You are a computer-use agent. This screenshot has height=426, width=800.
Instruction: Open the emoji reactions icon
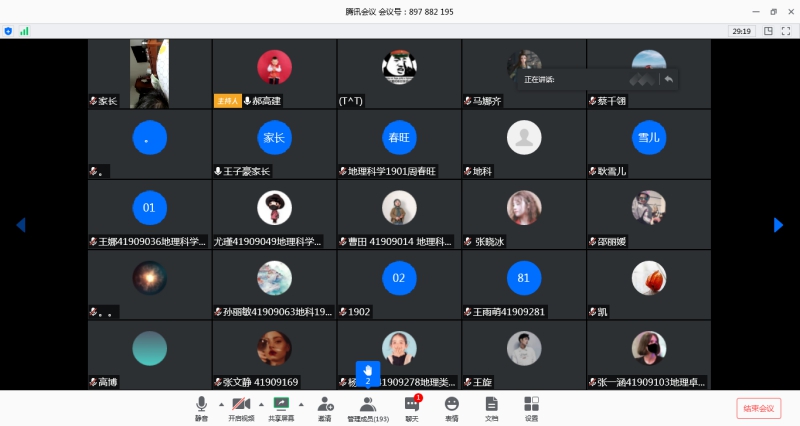click(x=452, y=408)
